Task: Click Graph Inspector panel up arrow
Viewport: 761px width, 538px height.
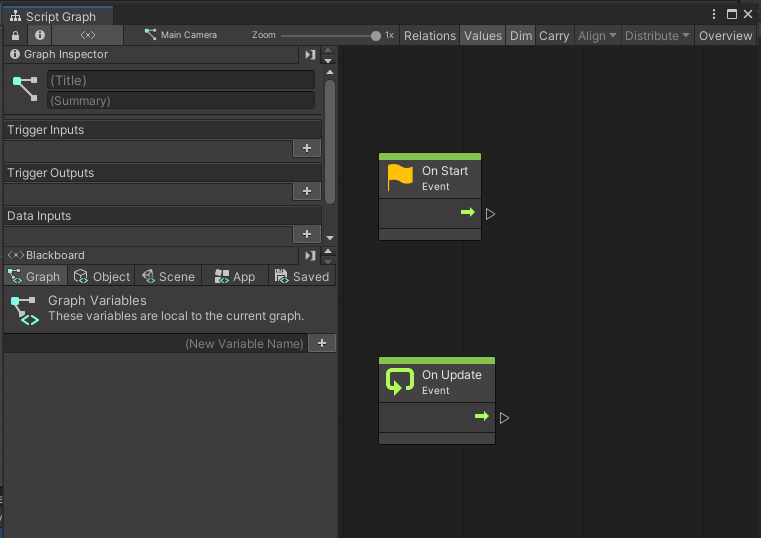Action: coord(328,50)
